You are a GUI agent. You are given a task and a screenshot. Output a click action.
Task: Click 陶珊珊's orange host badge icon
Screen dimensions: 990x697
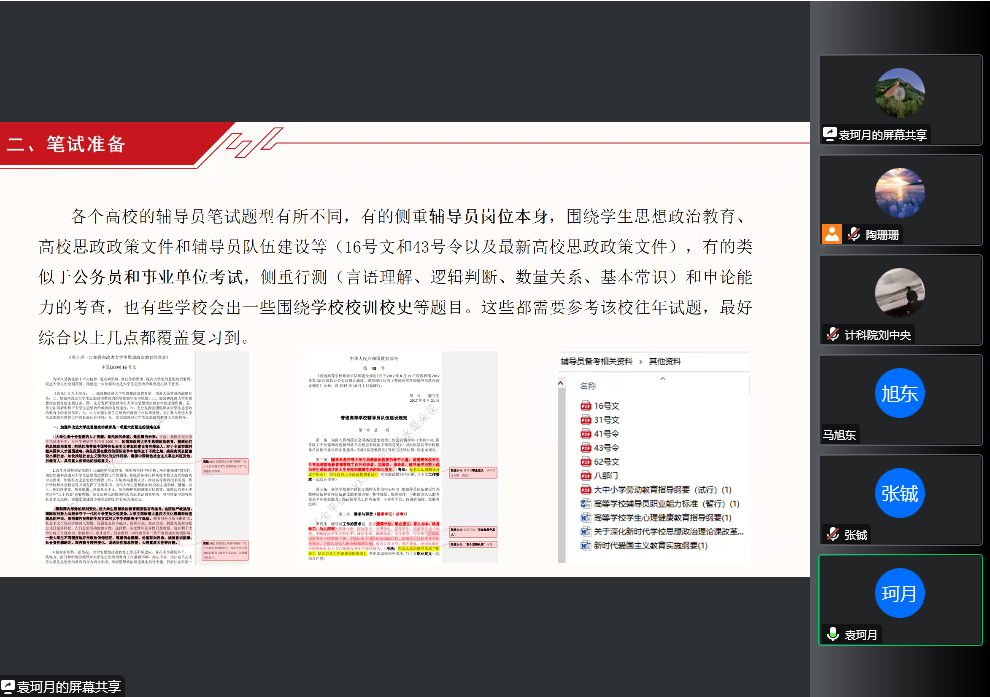tap(831, 234)
